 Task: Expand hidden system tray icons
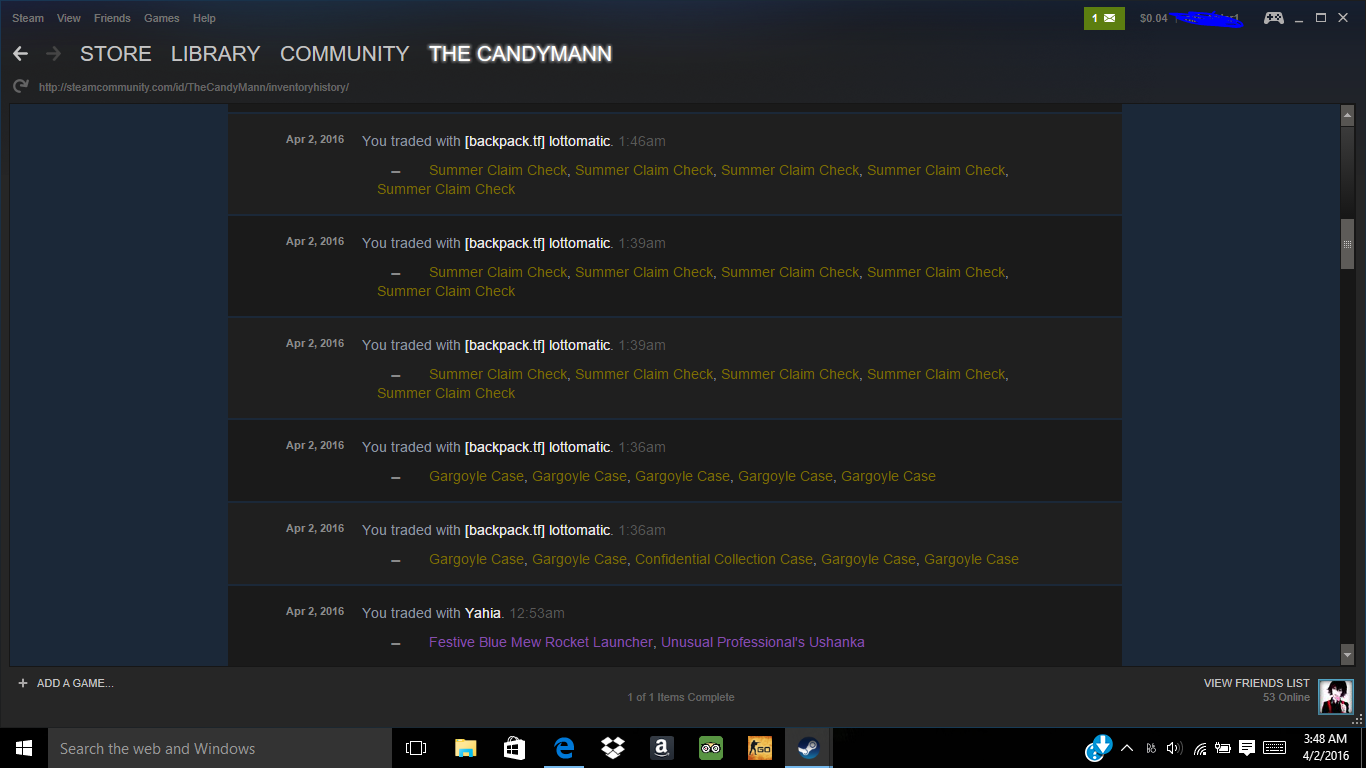1127,748
